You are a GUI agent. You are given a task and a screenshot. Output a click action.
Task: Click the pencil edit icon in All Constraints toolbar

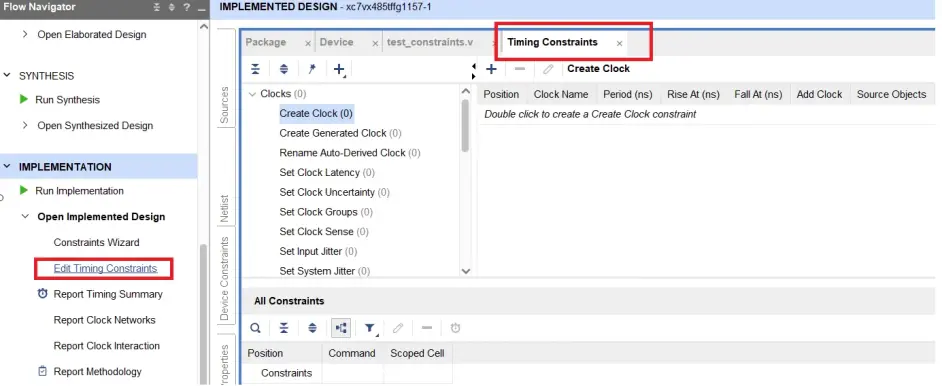(x=398, y=328)
